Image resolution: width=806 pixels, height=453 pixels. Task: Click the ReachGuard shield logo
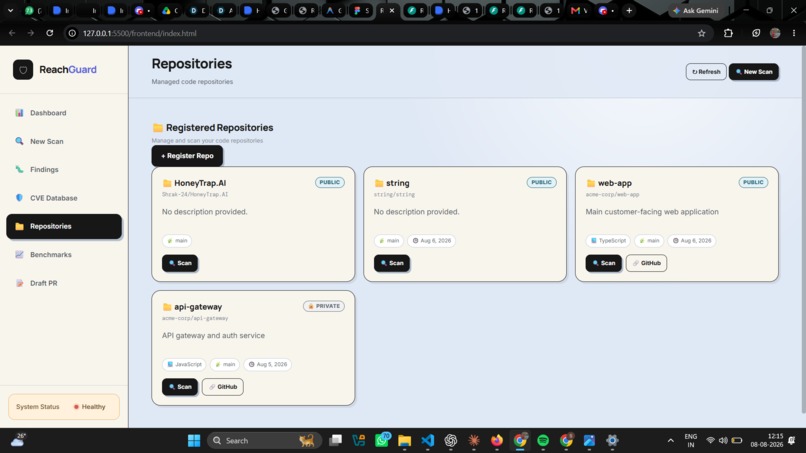click(23, 69)
